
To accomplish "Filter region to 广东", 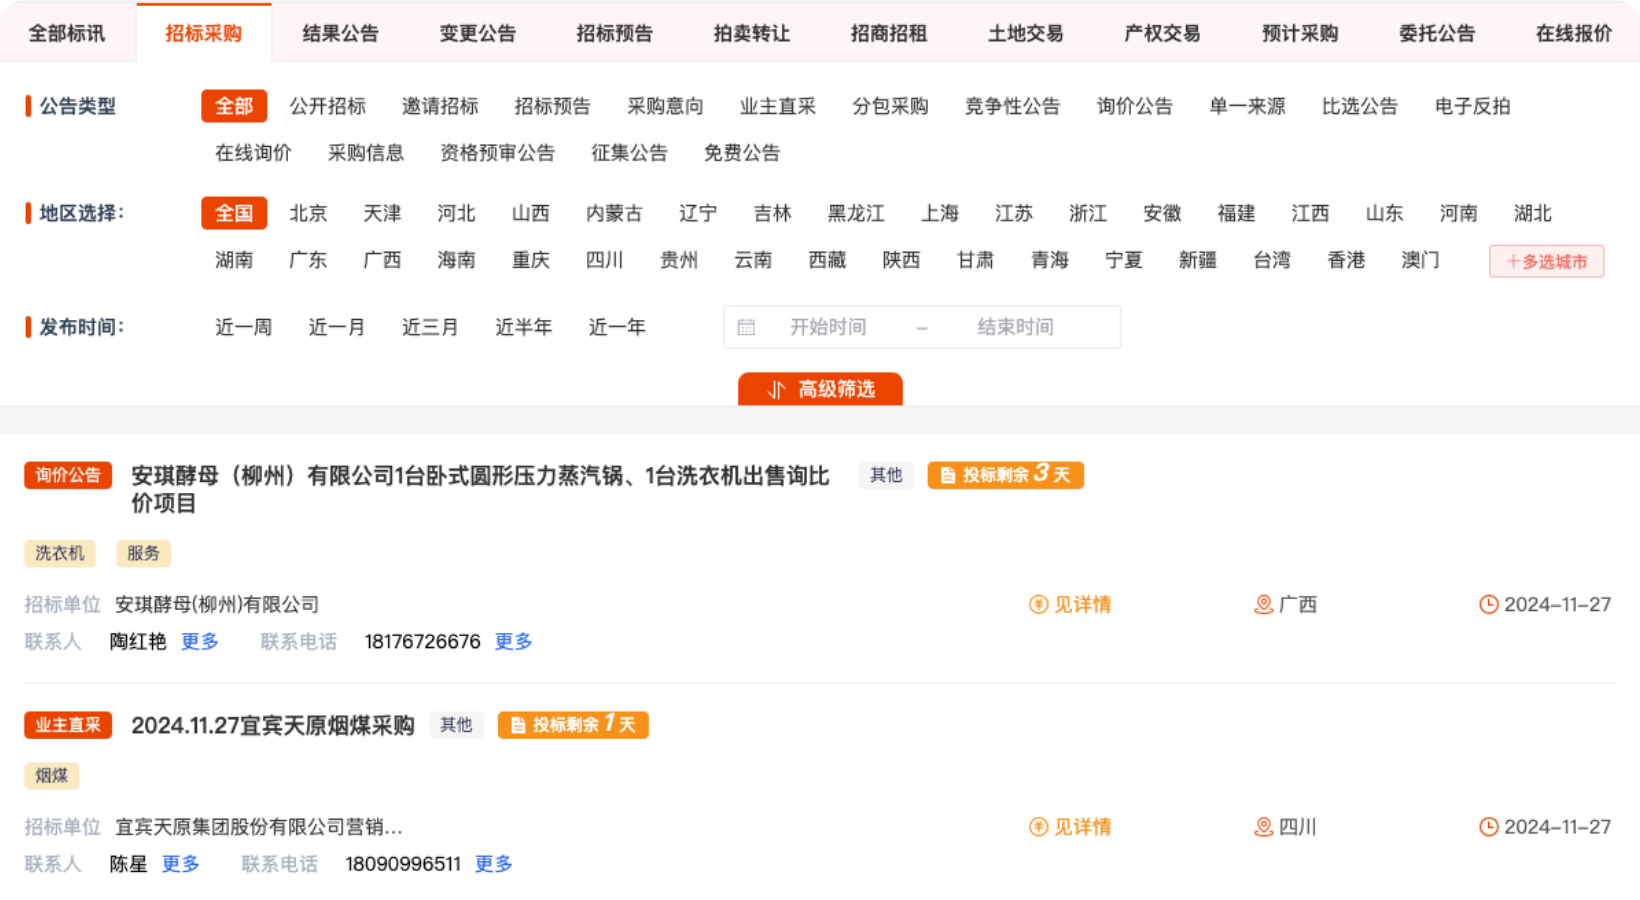I will coord(308,260).
